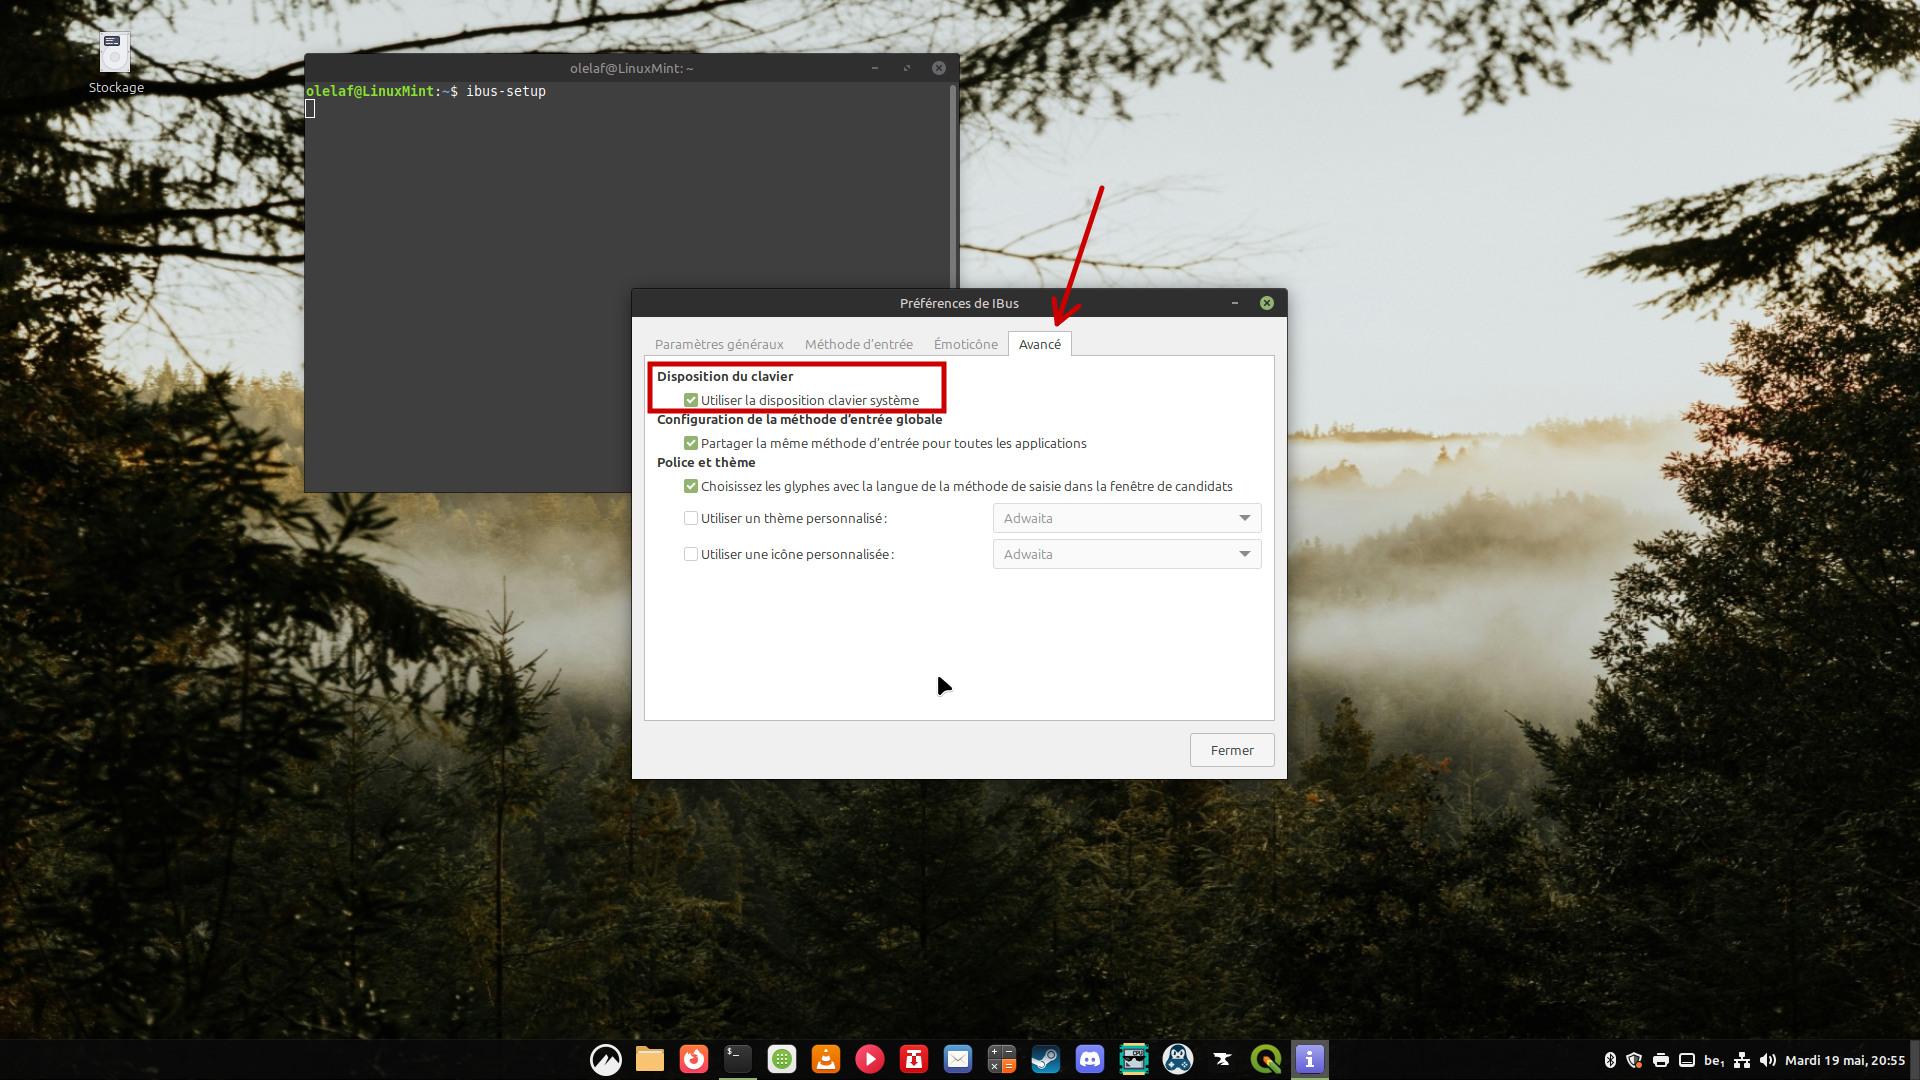1920x1080 pixels.
Task: Open Bluetooth tray menu
Action: point(1610,1060)
